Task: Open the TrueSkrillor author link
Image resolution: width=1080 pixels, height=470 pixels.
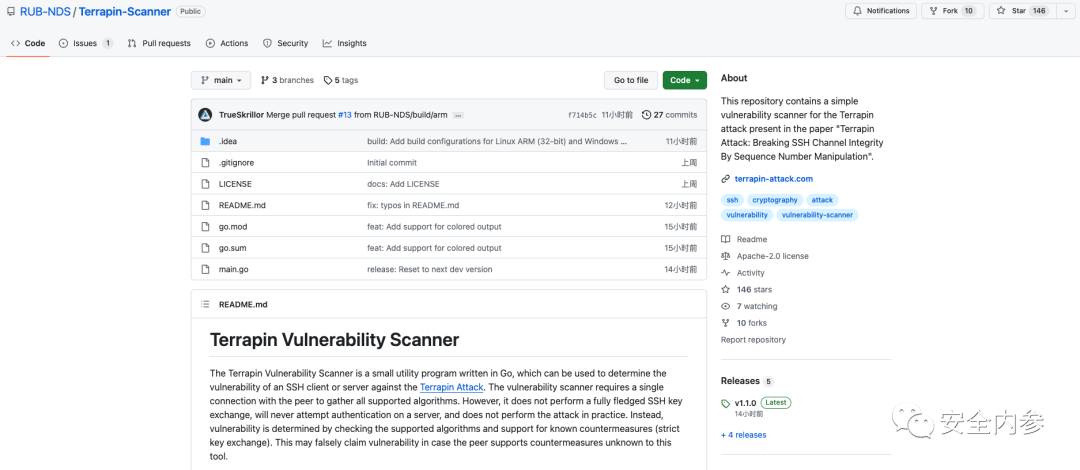Action: pos(241,115)
